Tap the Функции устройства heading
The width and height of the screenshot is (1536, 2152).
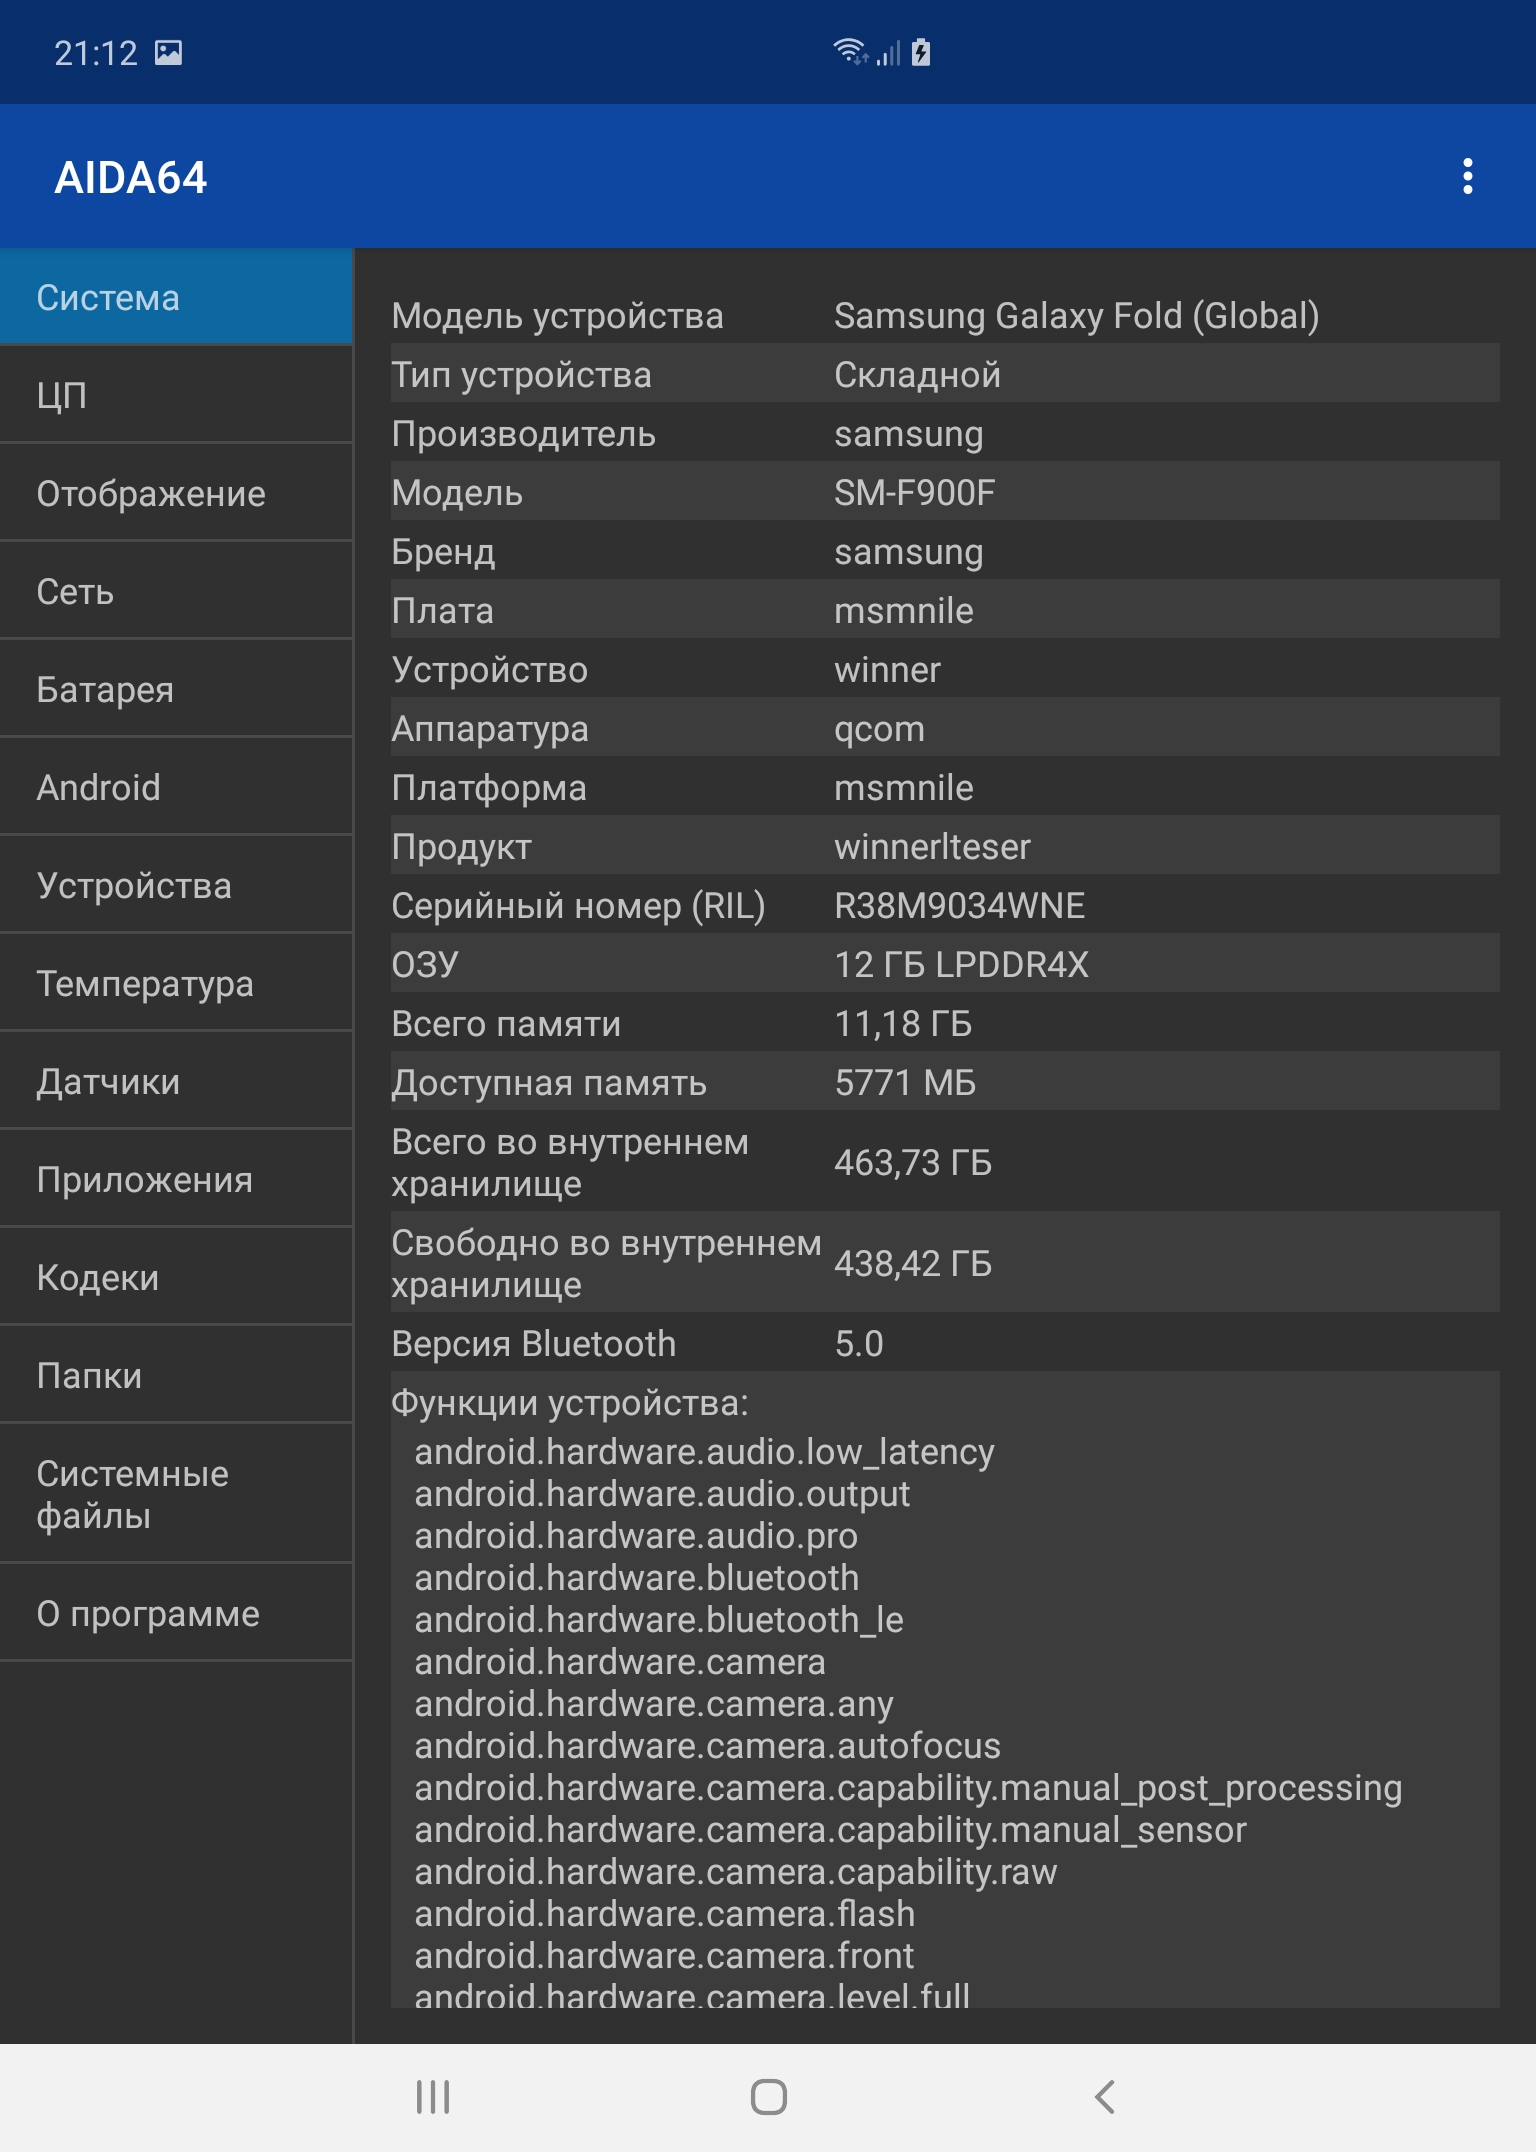(x=569, y=1402)
